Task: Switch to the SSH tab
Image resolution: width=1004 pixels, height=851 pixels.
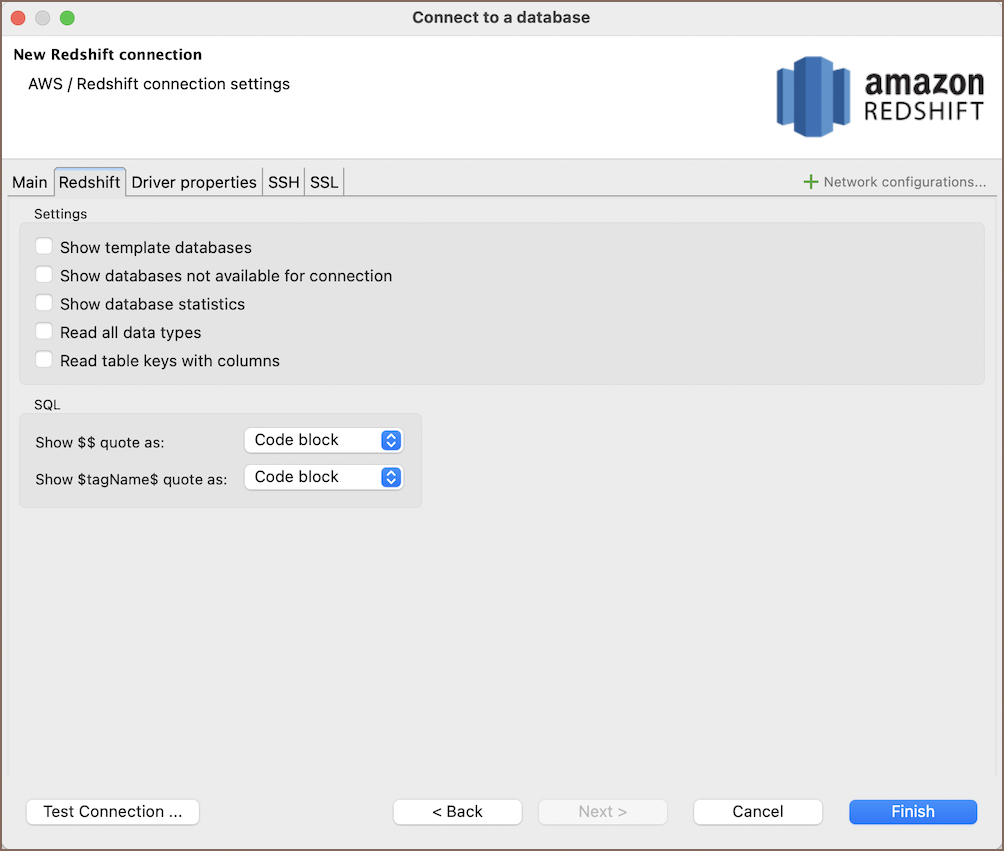Action: 284,182
